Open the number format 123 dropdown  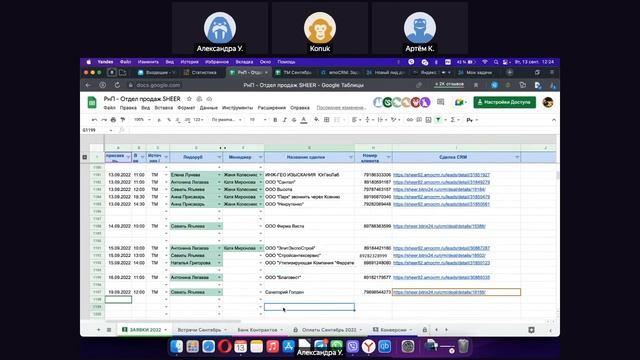[x=199, y=120]
